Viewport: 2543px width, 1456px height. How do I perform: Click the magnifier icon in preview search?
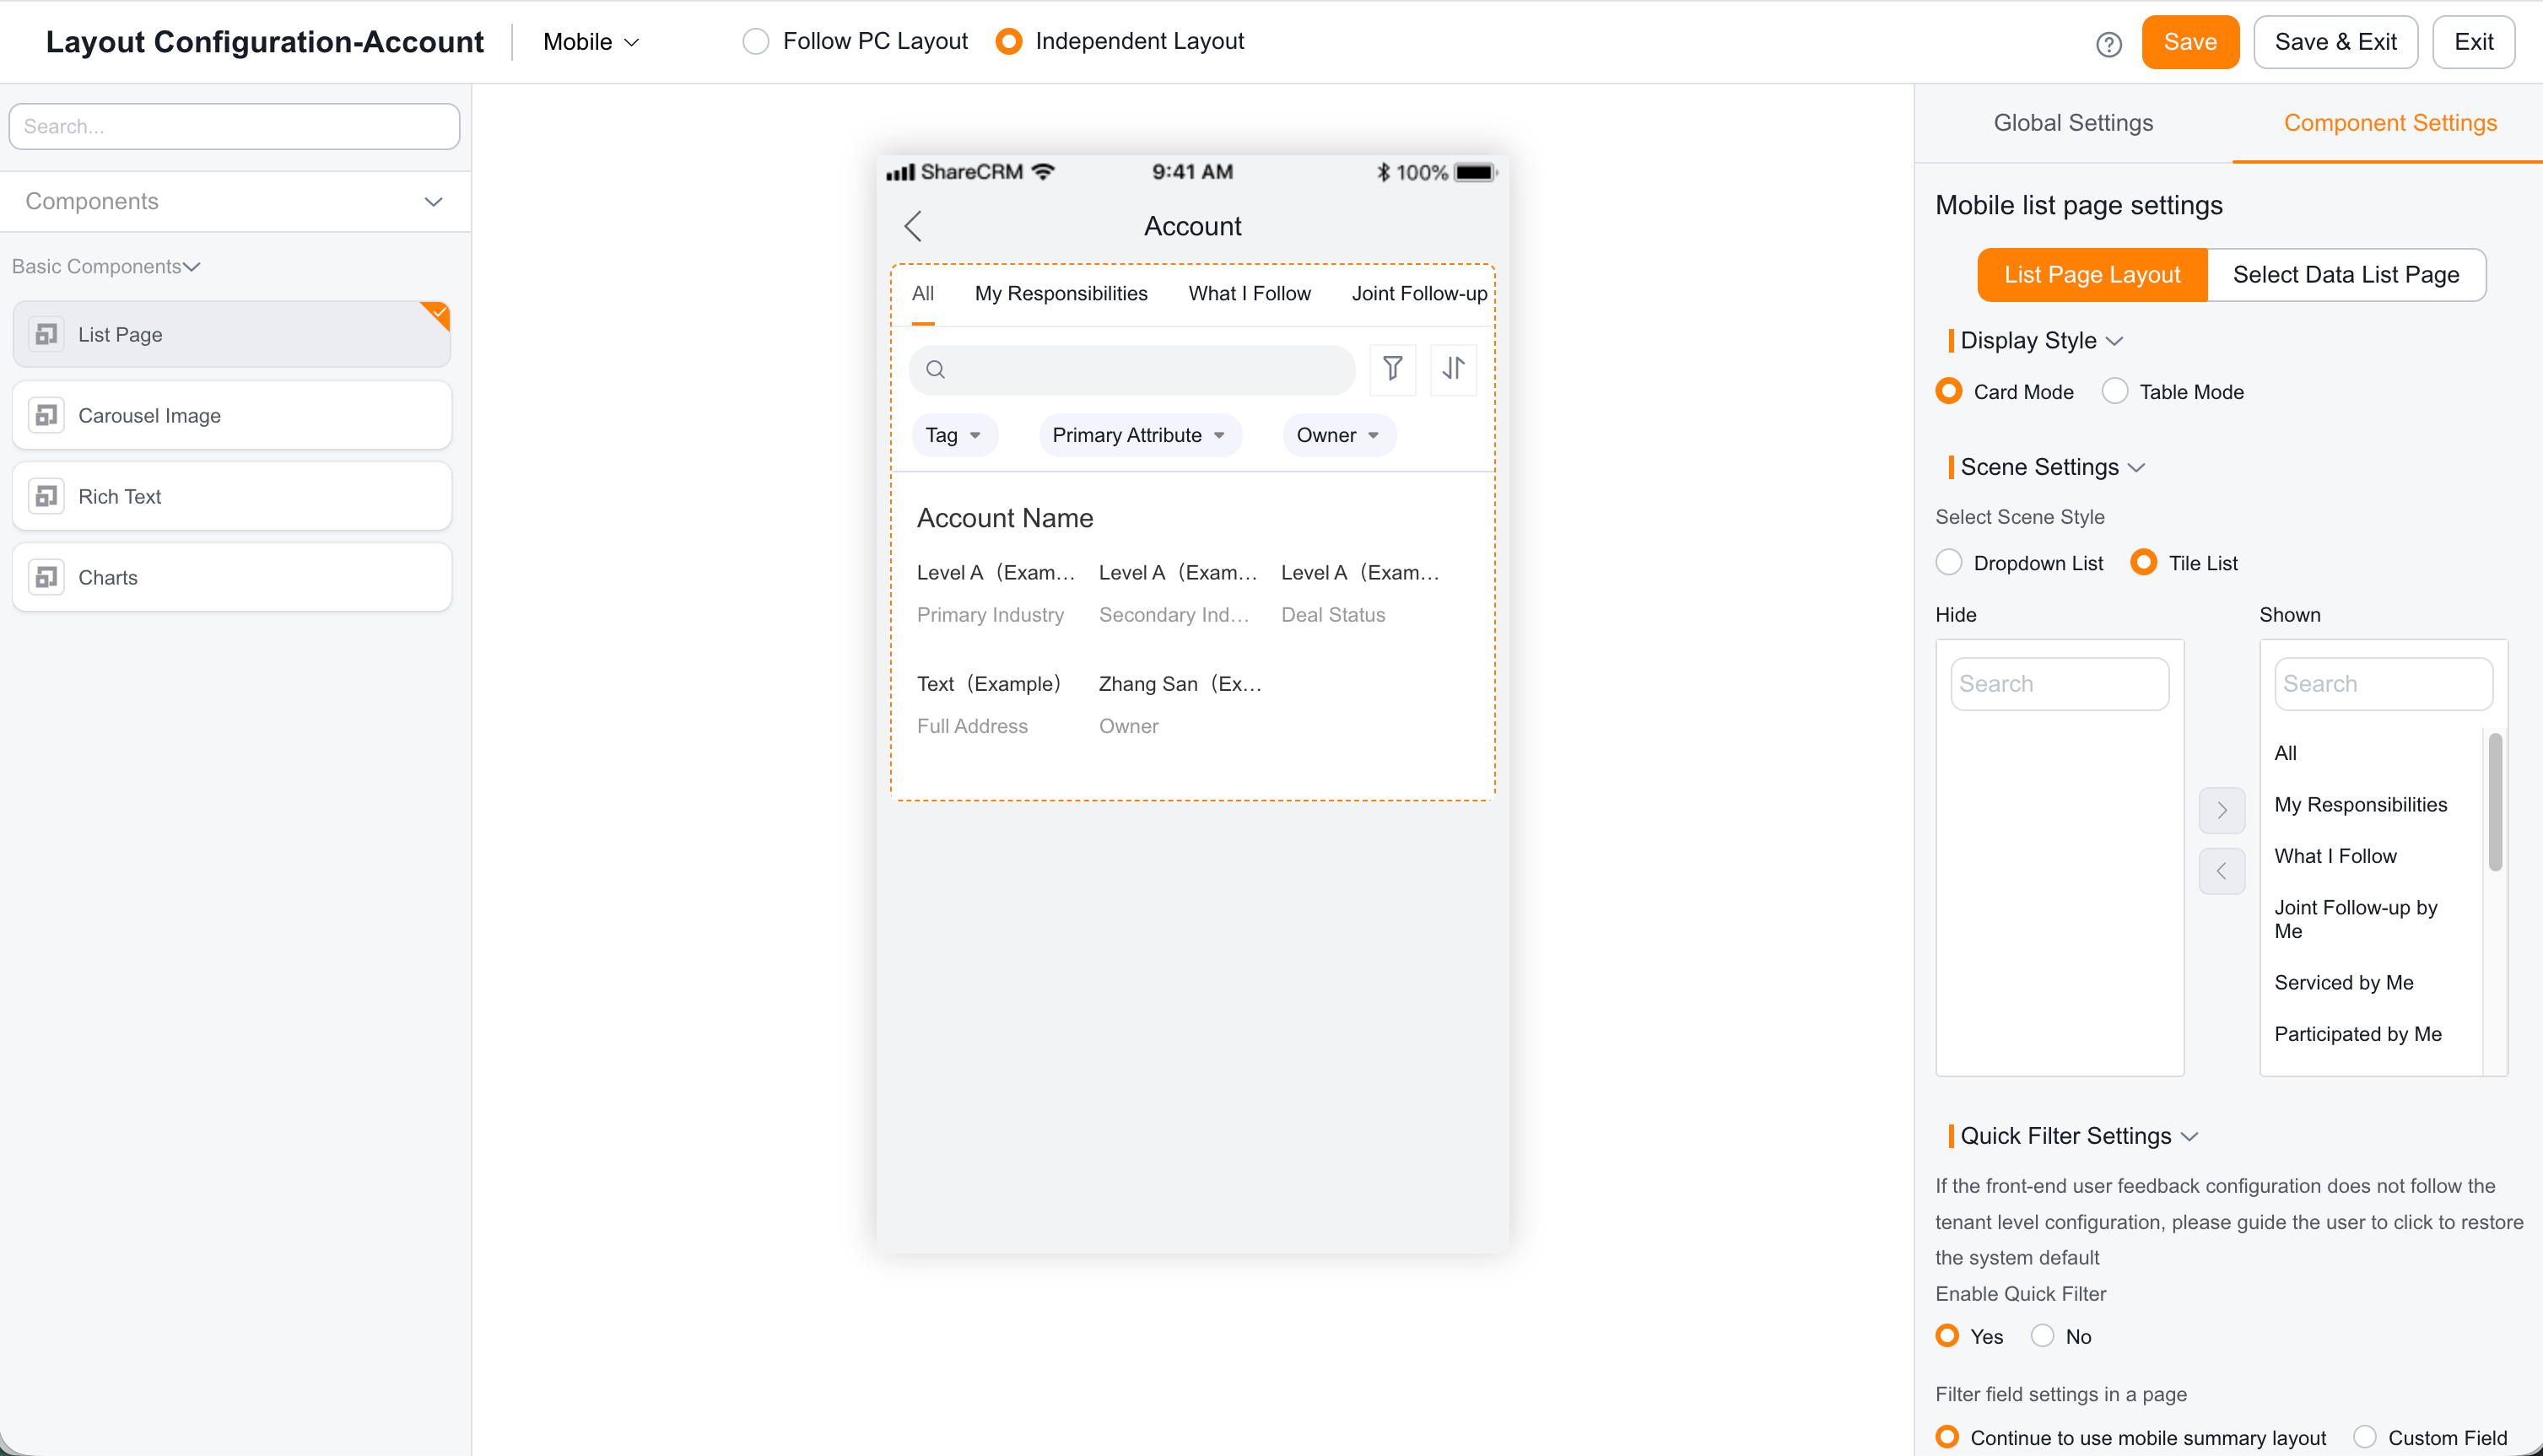pyautogui.click(x=935, y=370)
